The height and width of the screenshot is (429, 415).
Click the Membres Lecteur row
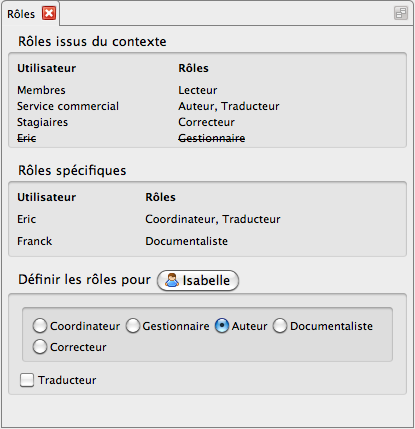[207, 90]
